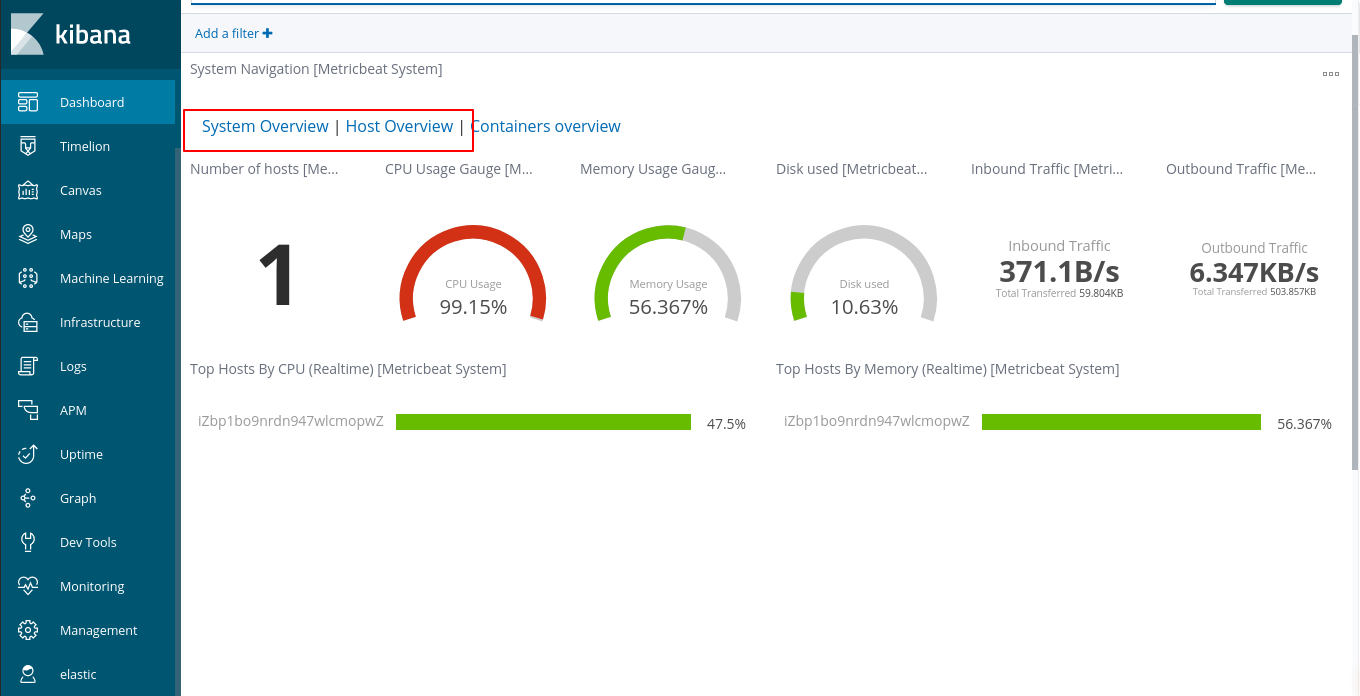Go to Canvas menu label
1360x696 pixels.
click(x=81, y=190)
